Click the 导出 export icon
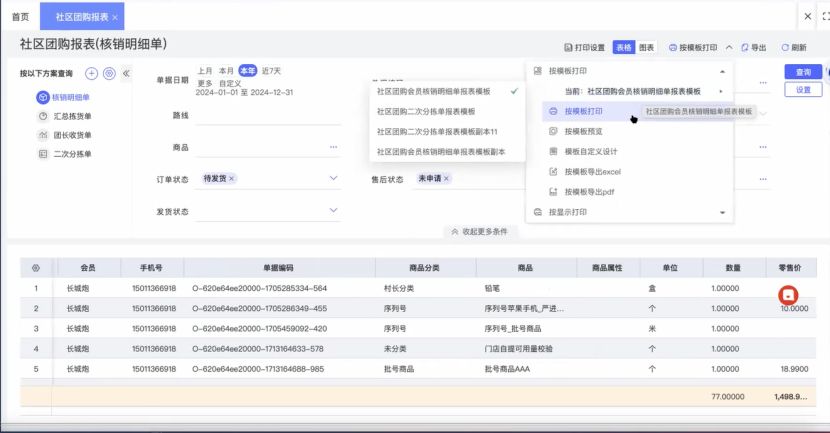 (x=746, y=47)
